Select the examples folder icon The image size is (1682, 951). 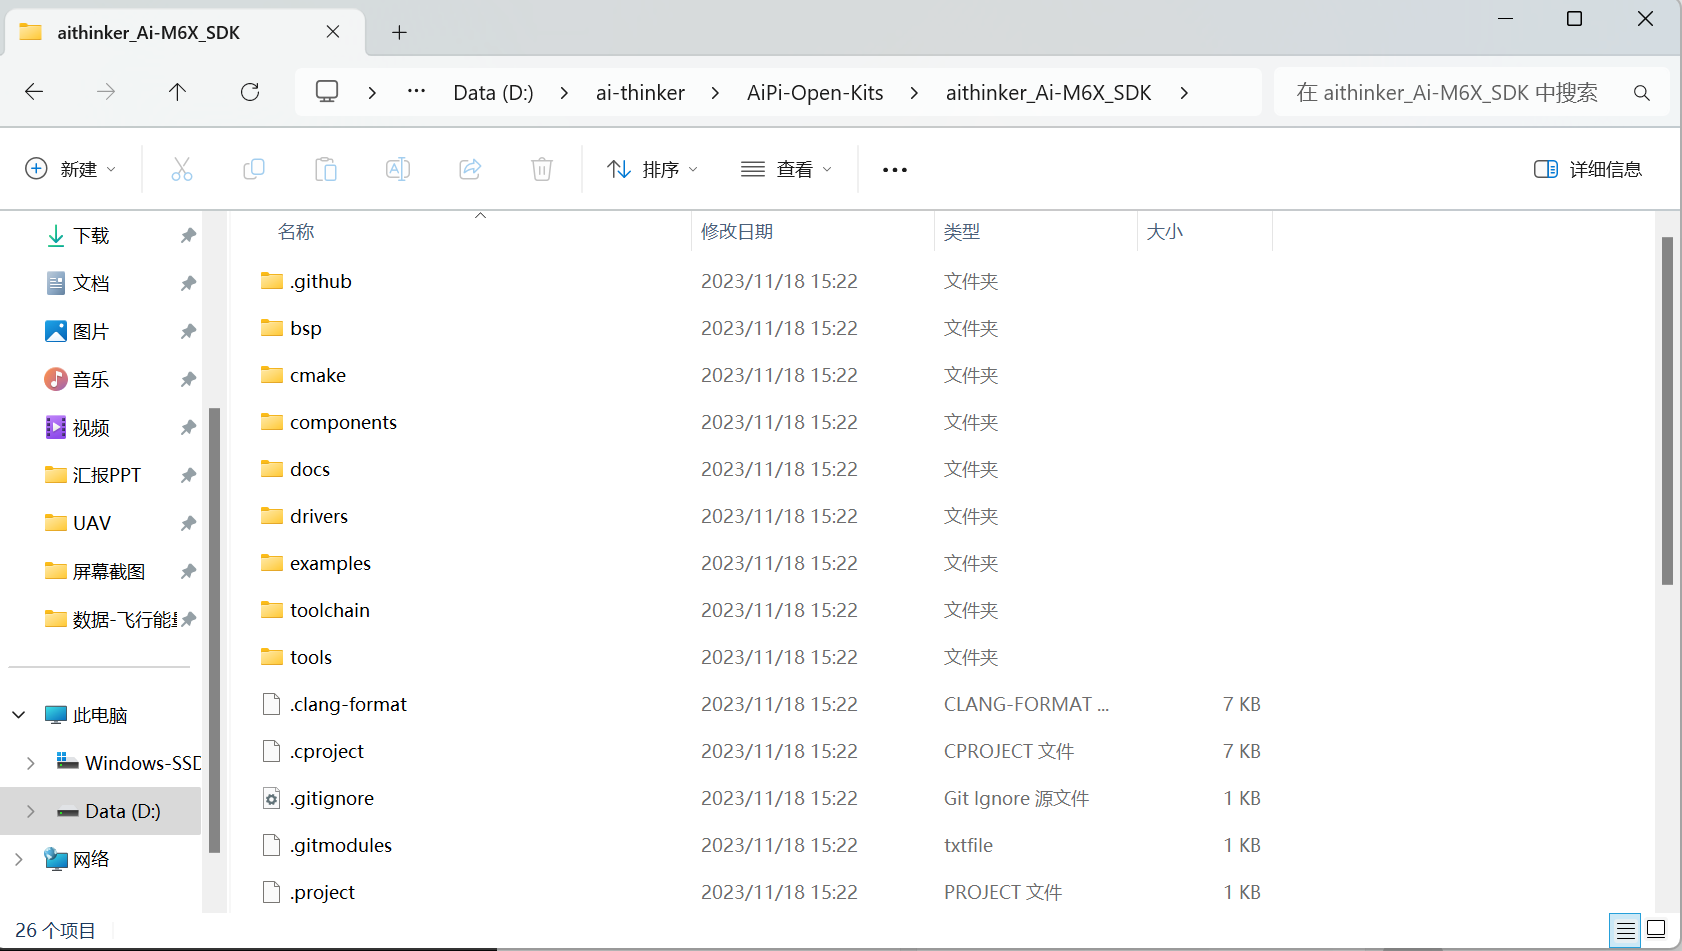(272, 563)
